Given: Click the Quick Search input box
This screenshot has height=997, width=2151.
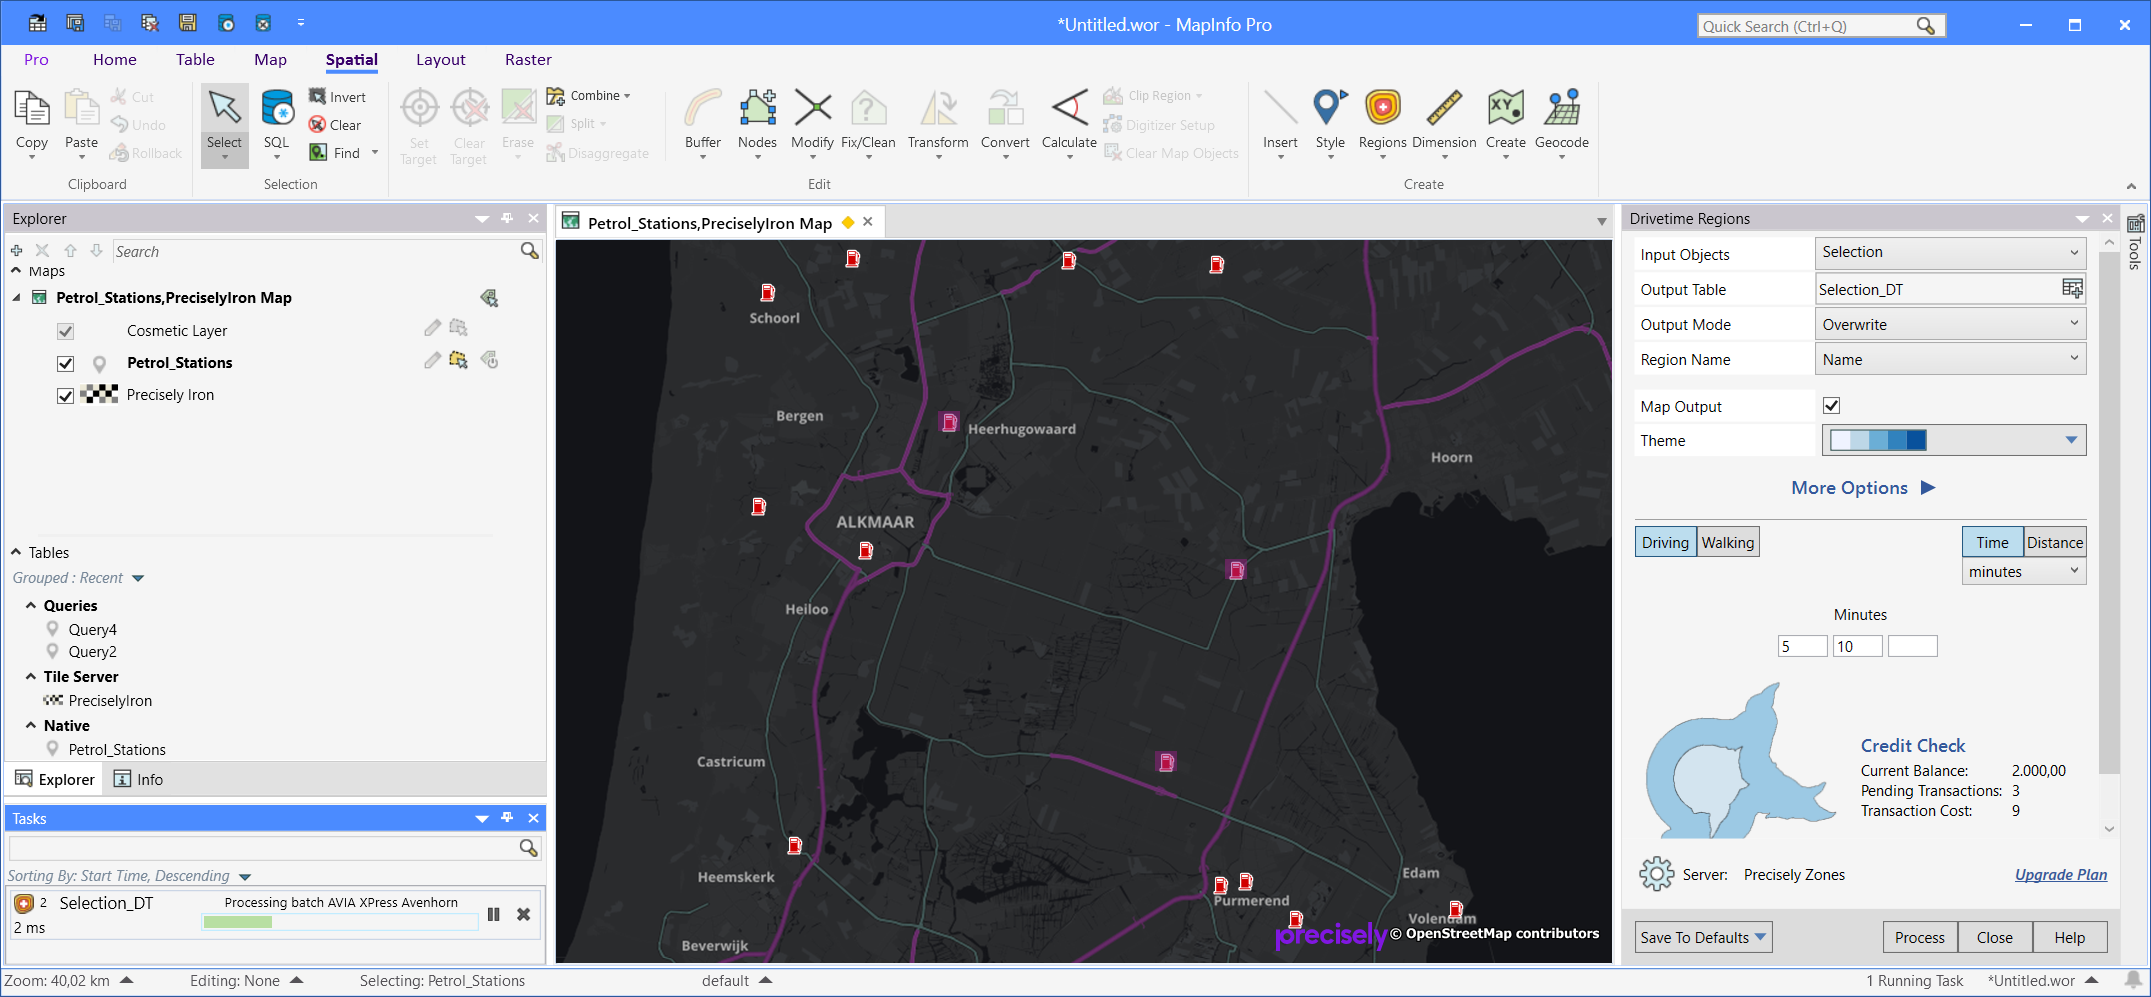Looking at the screenshot, I should [1808, 26].
